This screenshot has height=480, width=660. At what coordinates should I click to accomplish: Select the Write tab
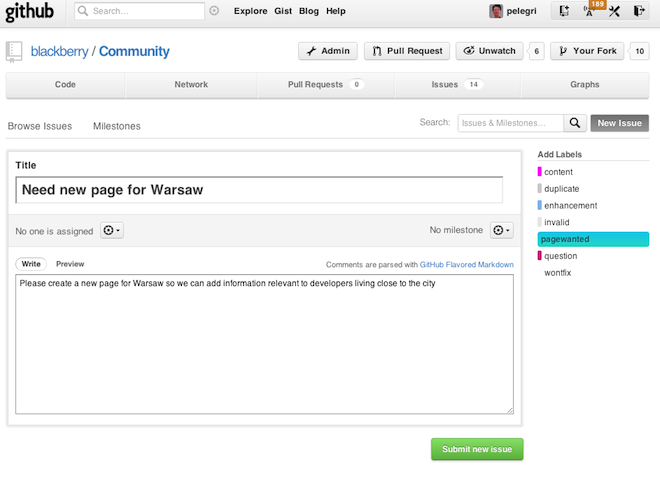pyautogui.click(x=31, y=264)
